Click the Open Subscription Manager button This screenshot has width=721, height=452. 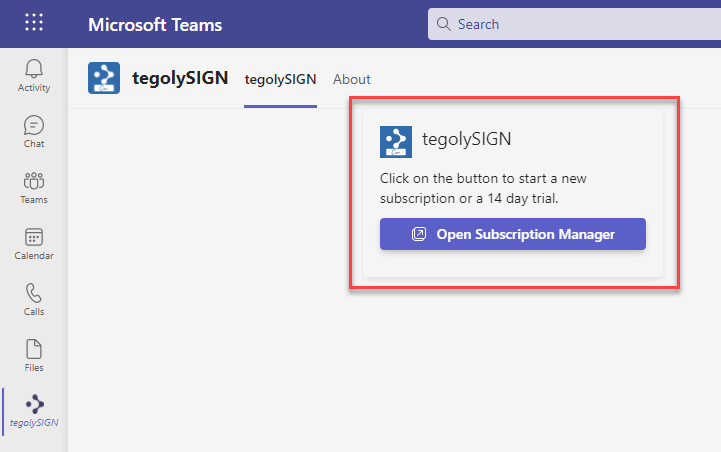pos(513,234)
